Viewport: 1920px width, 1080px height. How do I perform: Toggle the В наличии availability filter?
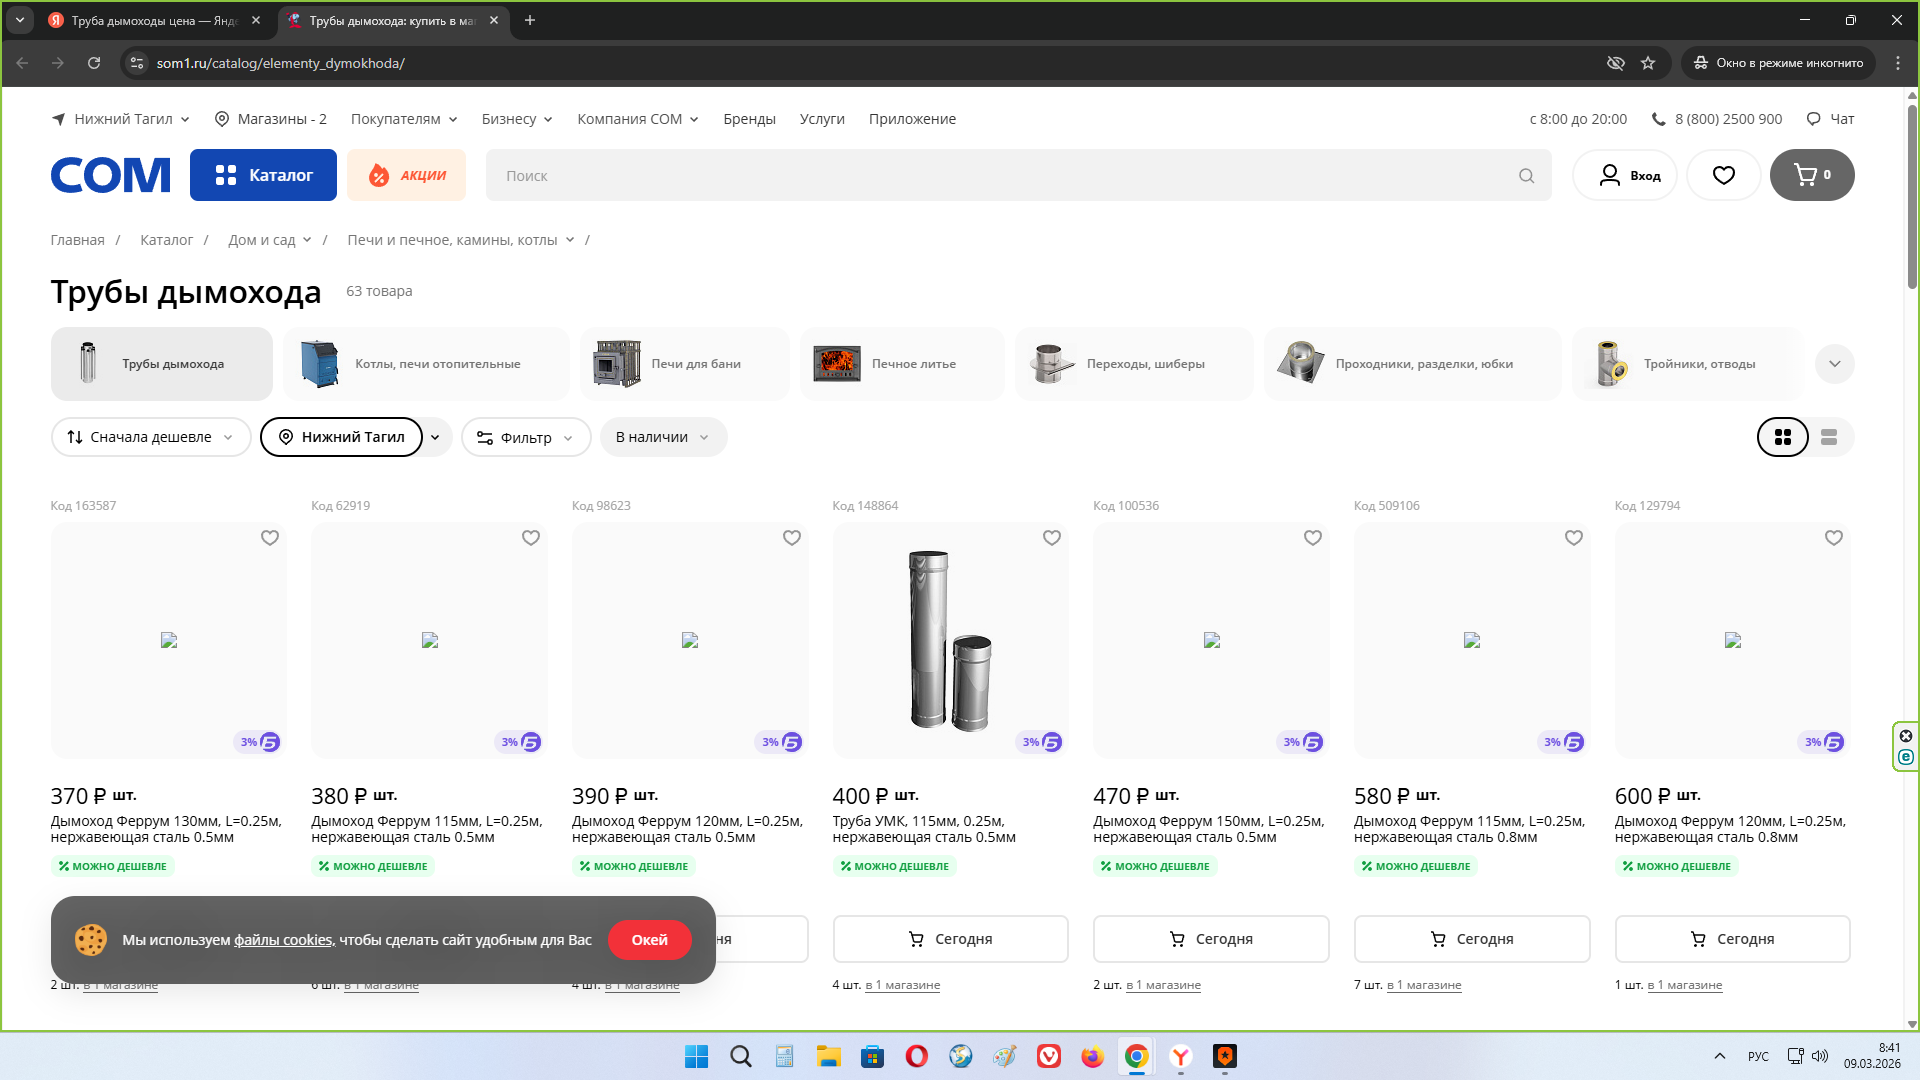pyautogui.click(x=662, y=437)
